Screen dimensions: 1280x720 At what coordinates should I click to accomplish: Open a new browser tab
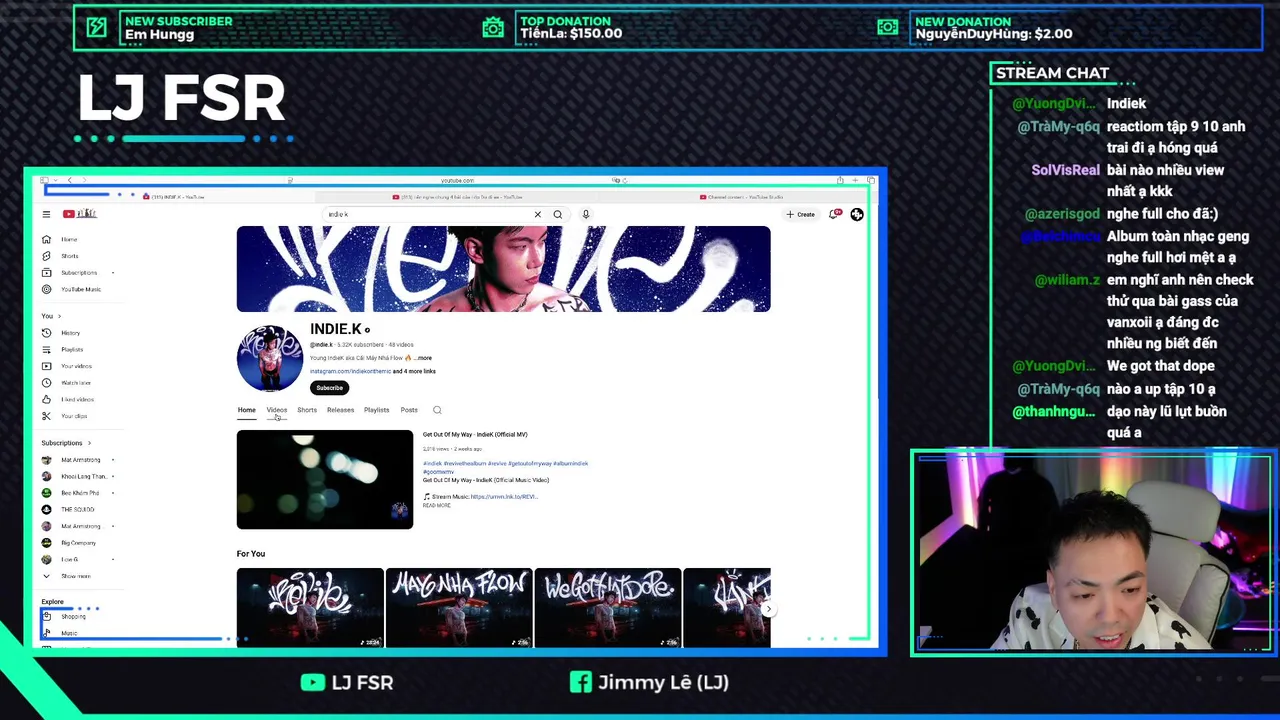[x=856, y=180]
